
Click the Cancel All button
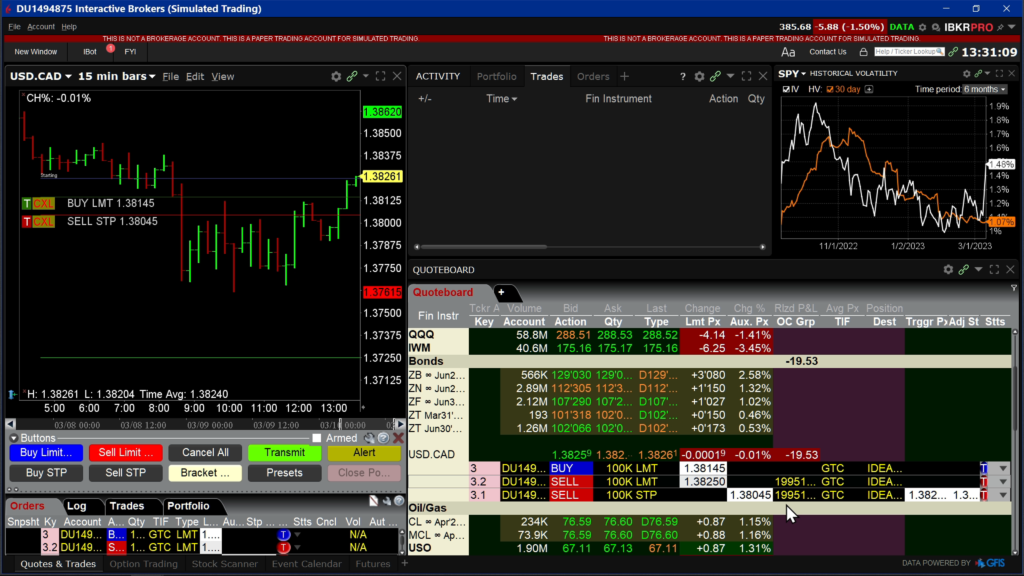pyautogui.click(x=205, y=453)
